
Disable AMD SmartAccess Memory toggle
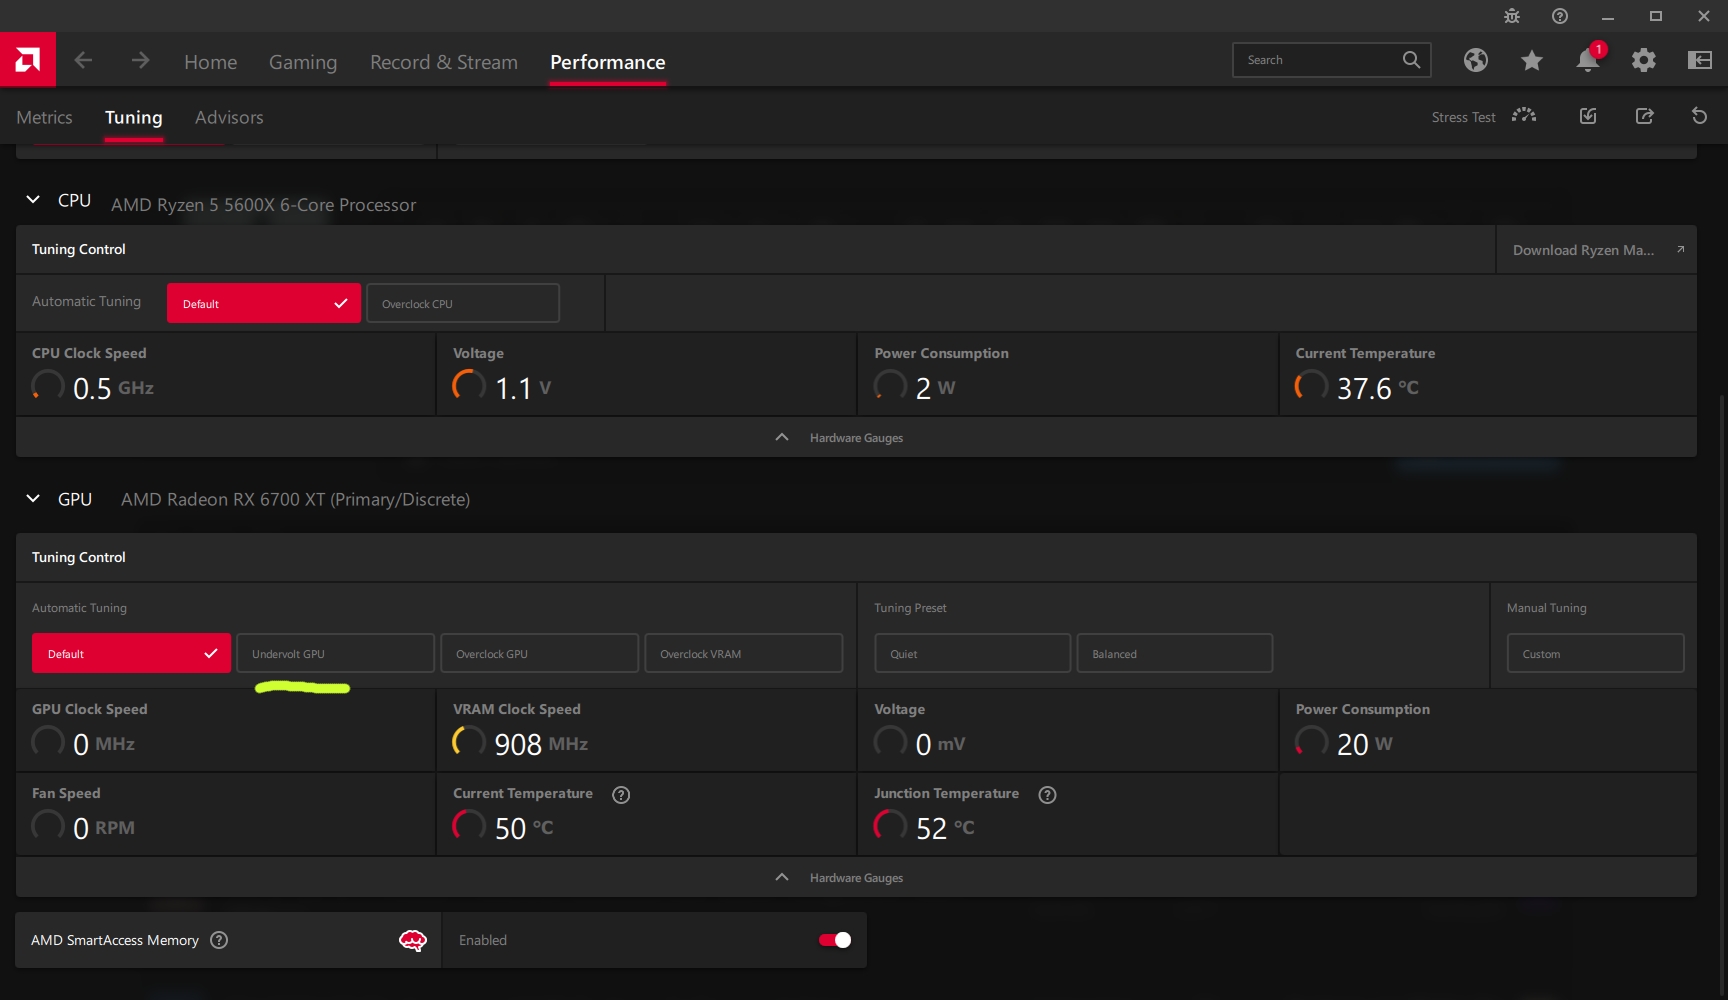(835, 940)
